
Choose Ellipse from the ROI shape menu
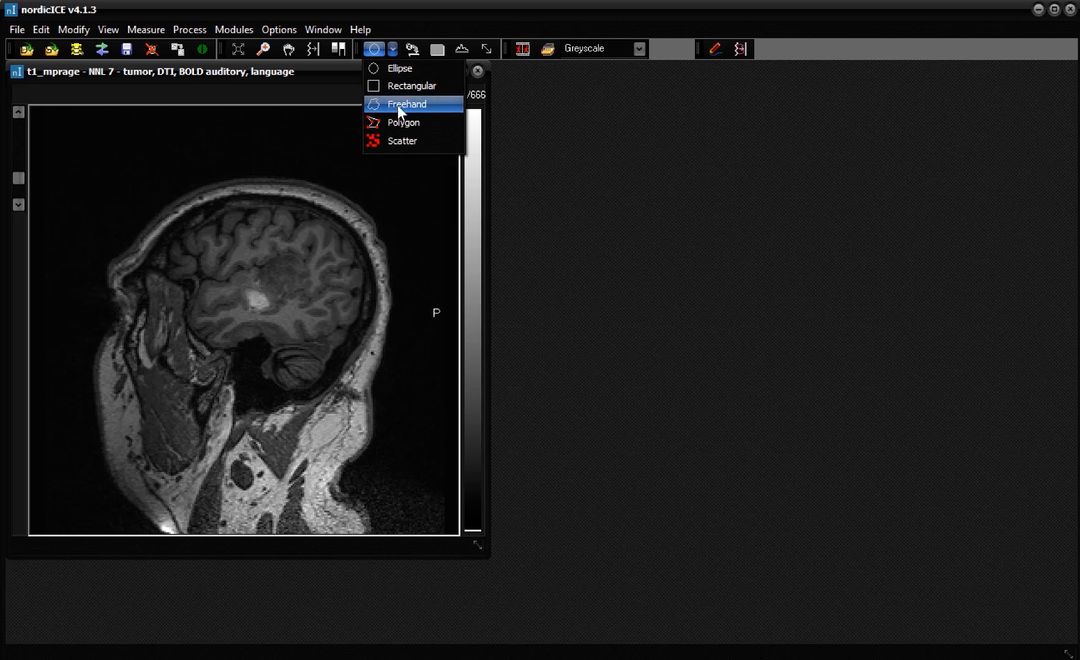[x=400, y=68]
